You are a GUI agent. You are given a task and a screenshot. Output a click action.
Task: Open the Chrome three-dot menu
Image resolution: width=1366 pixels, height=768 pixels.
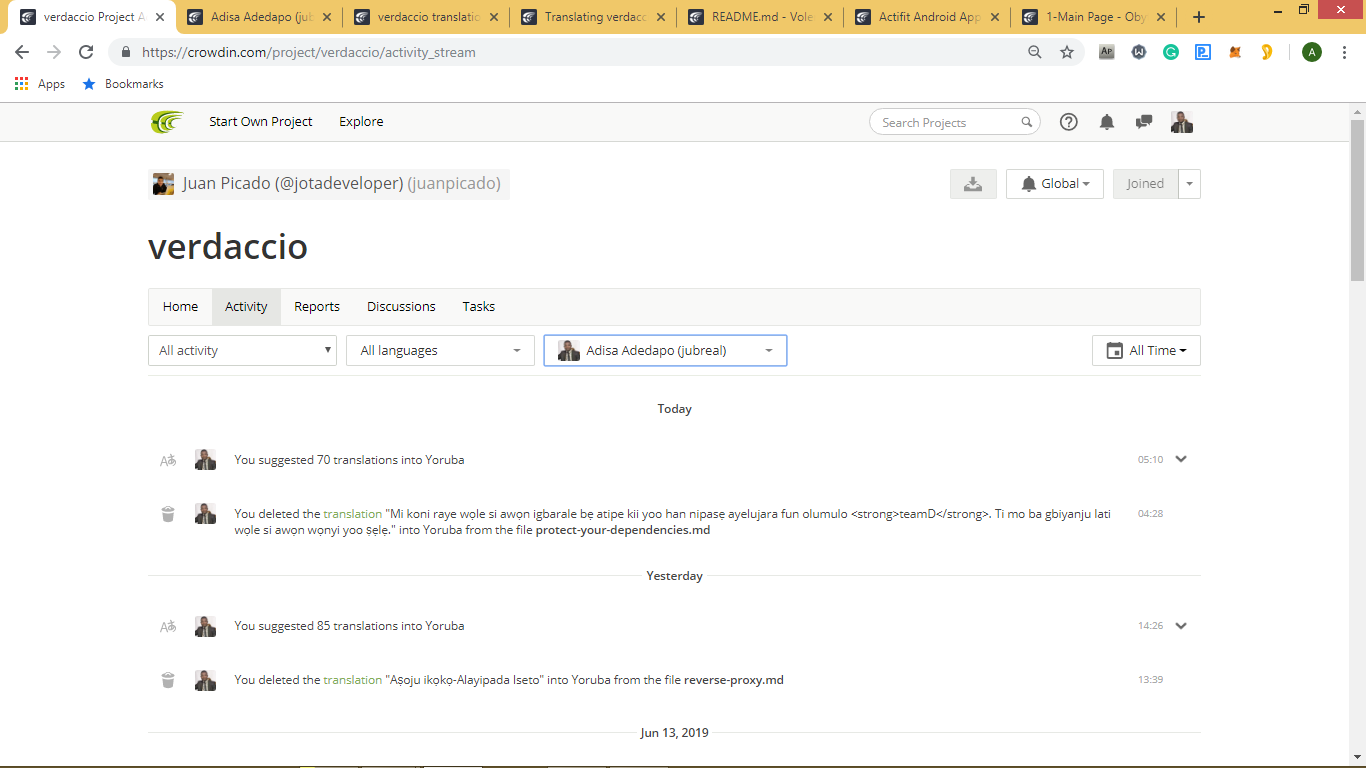point(1344,52)
